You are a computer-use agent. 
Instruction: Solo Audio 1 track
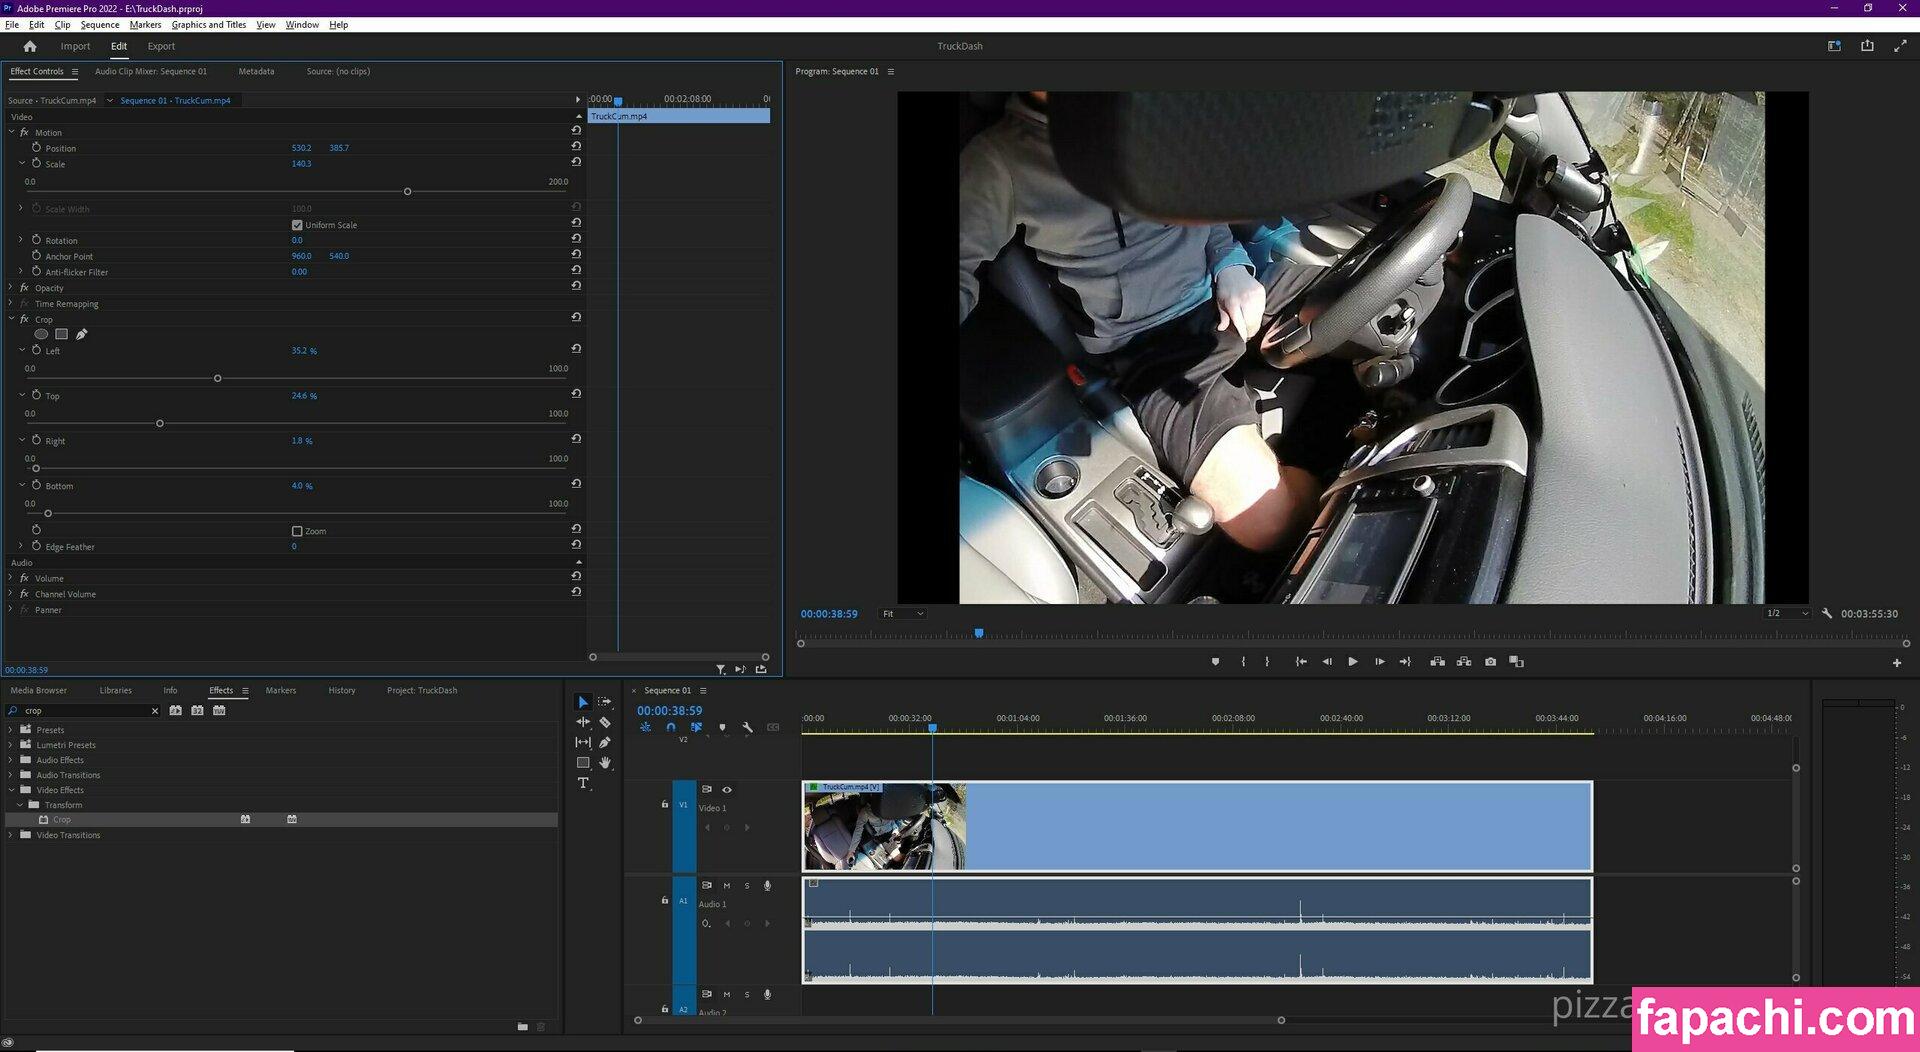pos(747,886)
